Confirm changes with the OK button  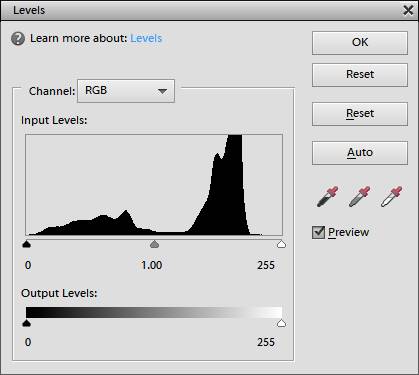(x=360, y=43)
